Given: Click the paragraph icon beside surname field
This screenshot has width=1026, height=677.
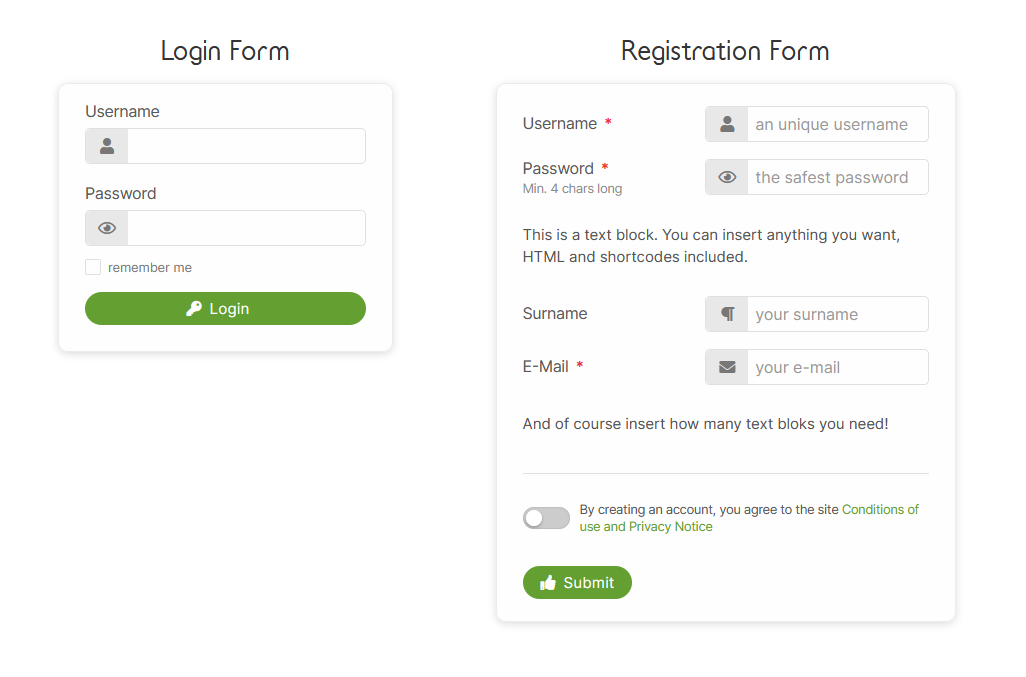Looking at the screenshot, I should pos(727,314).
